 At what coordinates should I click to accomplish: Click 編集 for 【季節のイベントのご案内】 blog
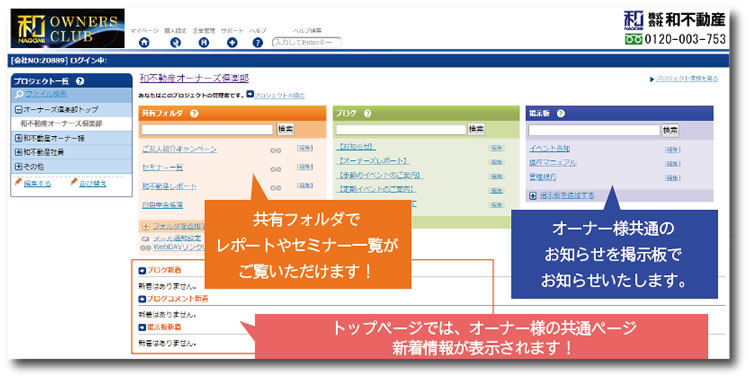tap(496, 176)
